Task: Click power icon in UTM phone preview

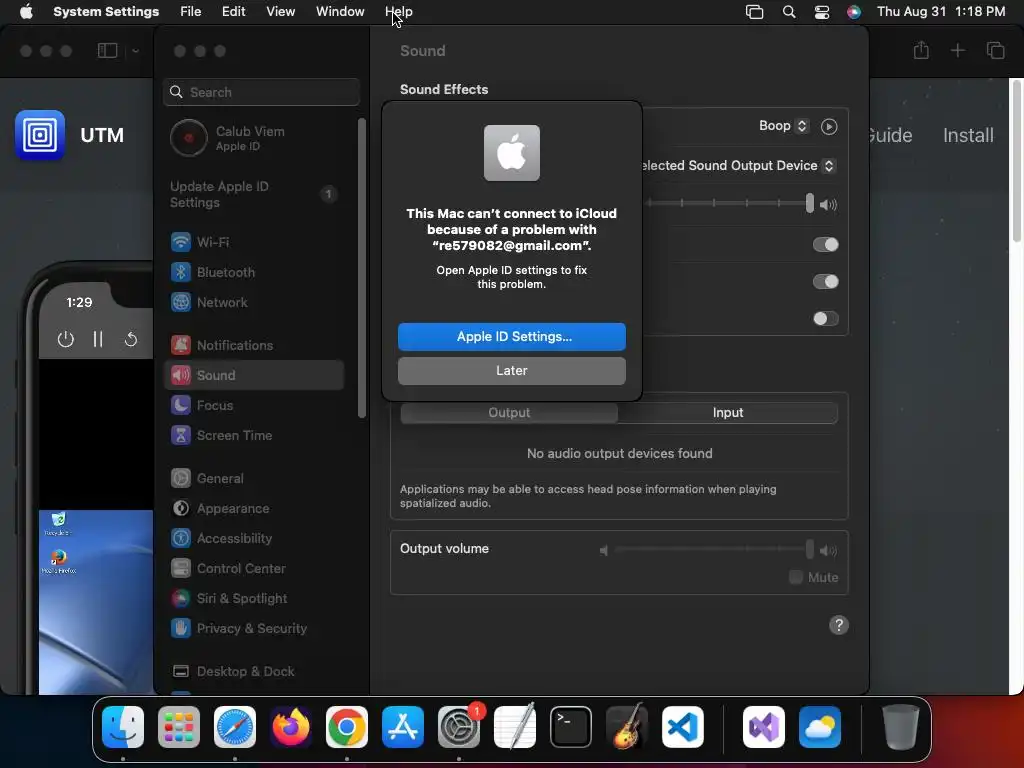Action: (x=65, y=339)
